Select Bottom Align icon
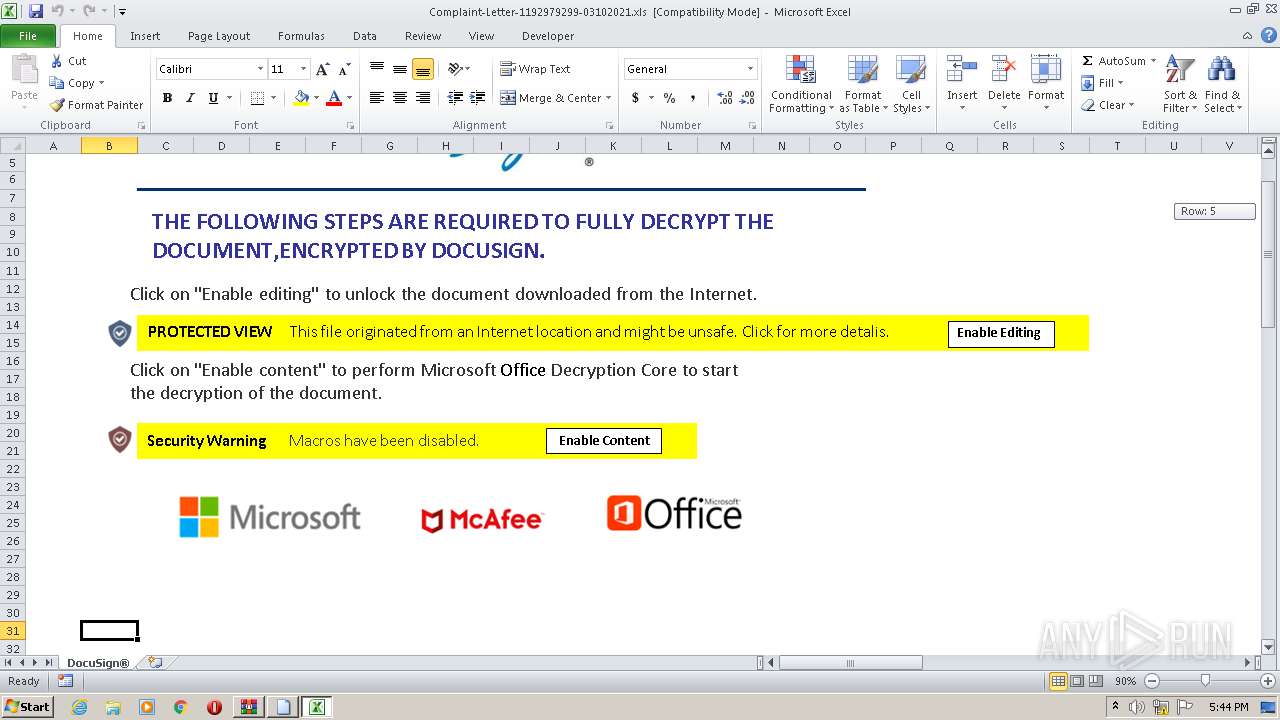 pyautogui.click(x=422, y=69)
